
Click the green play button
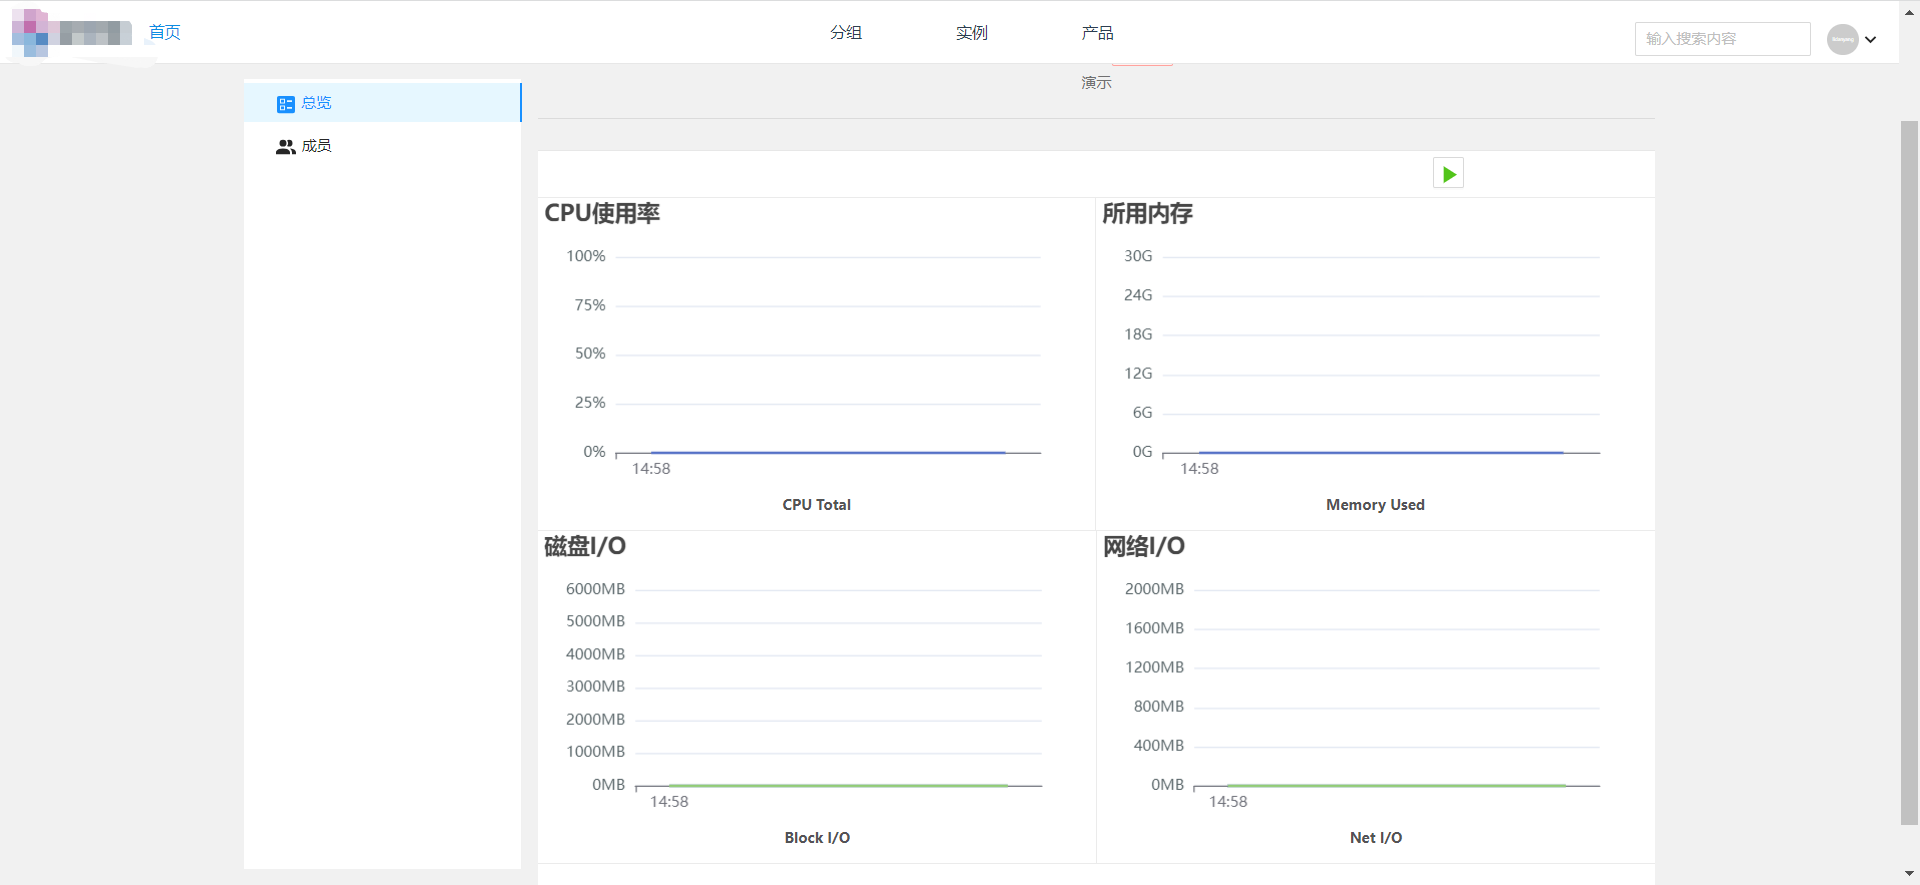click(x=1448, y=174)
